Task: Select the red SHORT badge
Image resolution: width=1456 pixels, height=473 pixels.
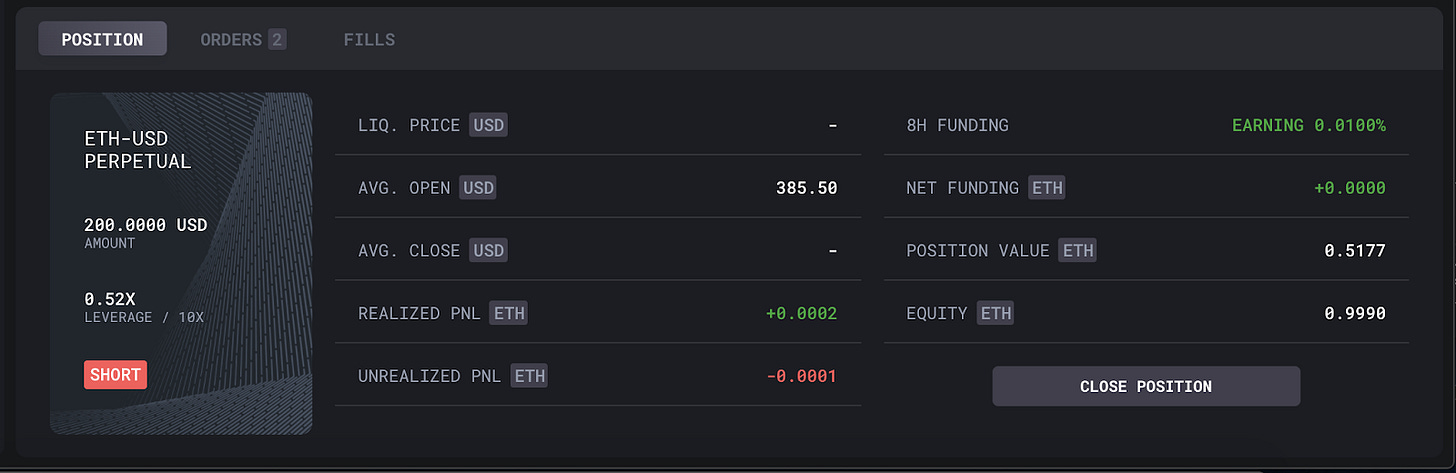Action: tap(116, 375)
